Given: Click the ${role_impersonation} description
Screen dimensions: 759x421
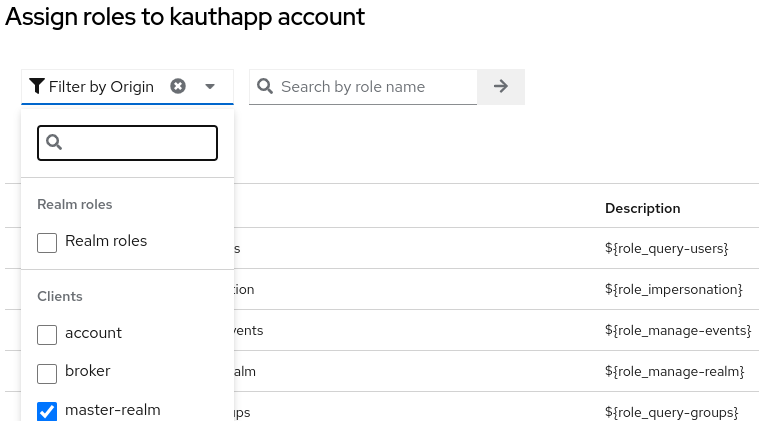Looking at the screenshot, I should (673, 289).
